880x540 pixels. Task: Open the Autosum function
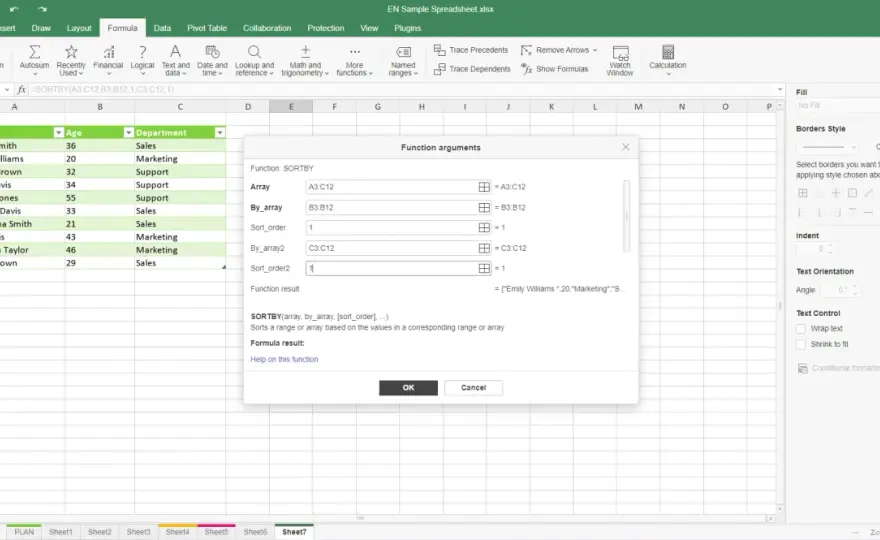(x=34, y=60)
